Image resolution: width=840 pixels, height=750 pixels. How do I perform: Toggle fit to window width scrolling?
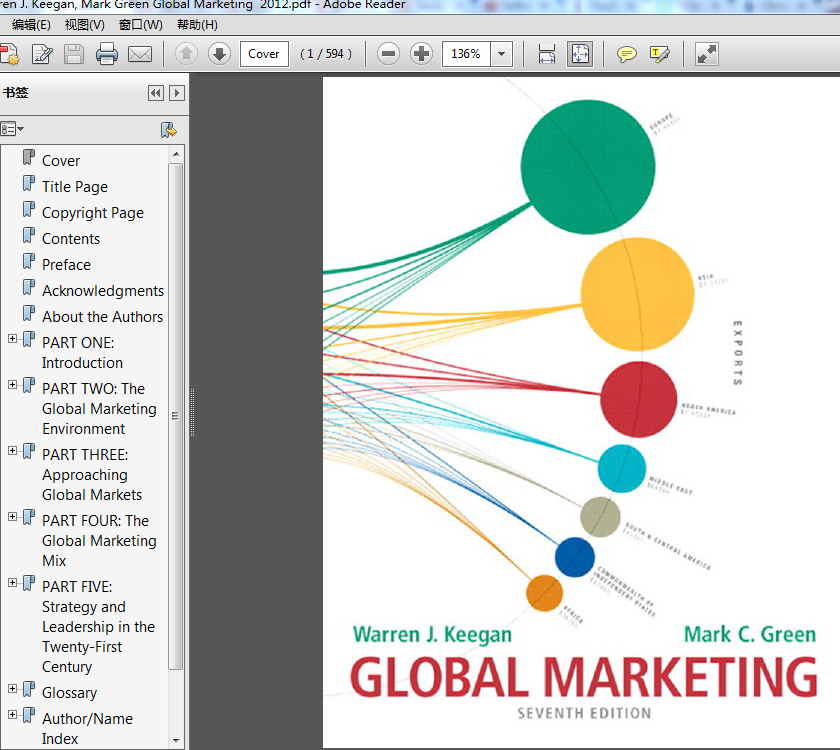[546, 54]
